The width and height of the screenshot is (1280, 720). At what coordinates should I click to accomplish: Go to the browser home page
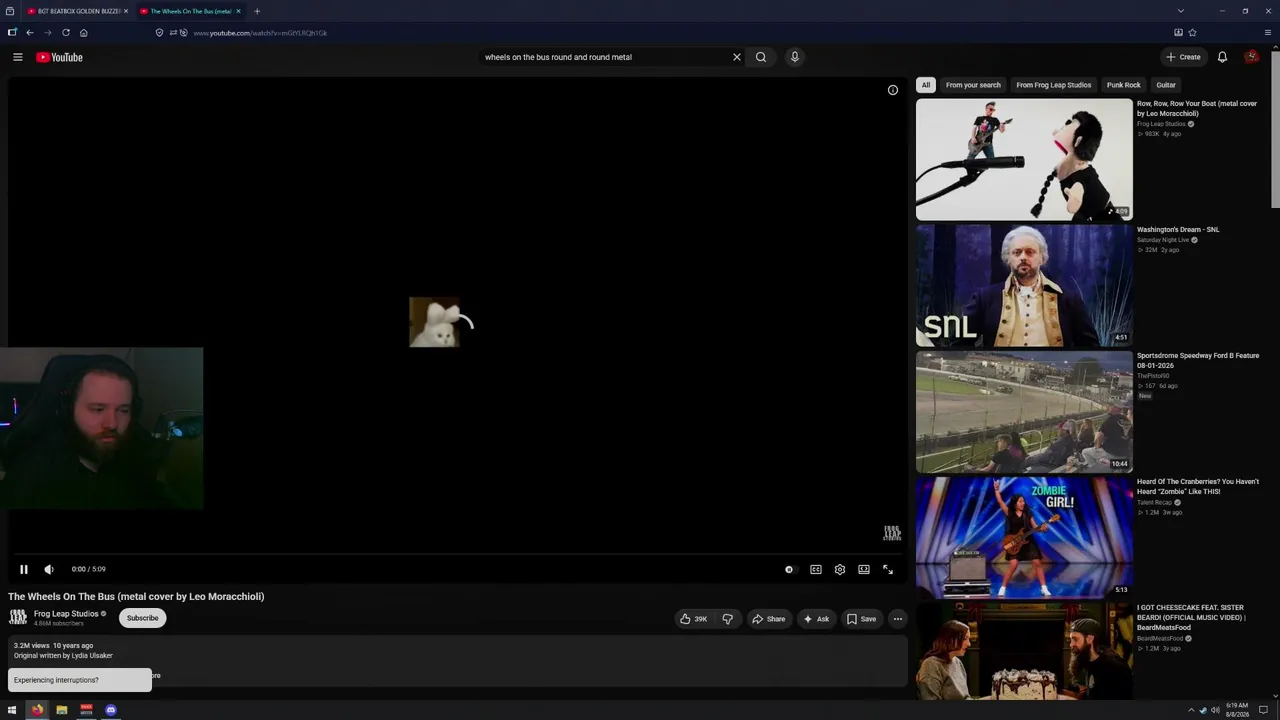coord(84,33)
